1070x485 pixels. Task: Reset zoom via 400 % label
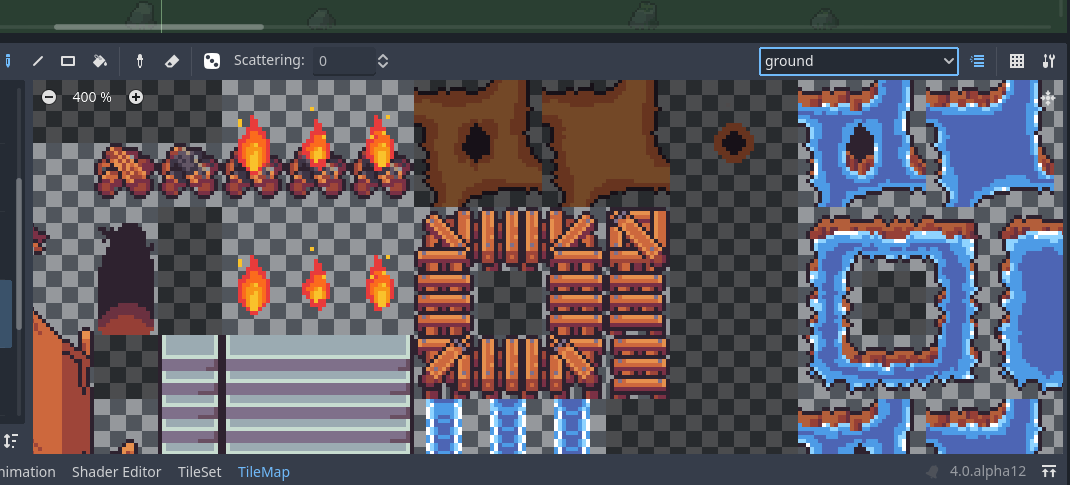(x=92, y=98)
